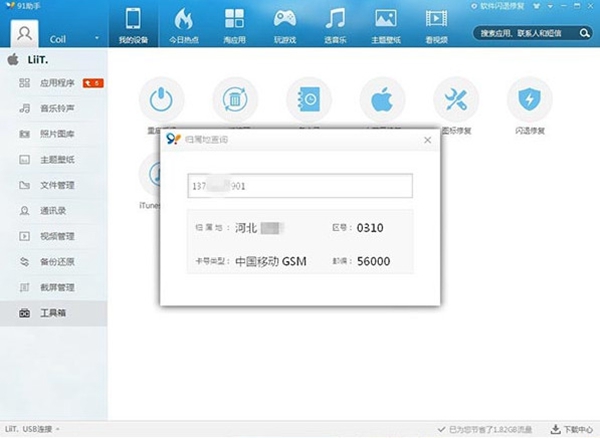Open the 选音乐 music tab
Viewport: 600px width, 438px height.
(335, 24)
